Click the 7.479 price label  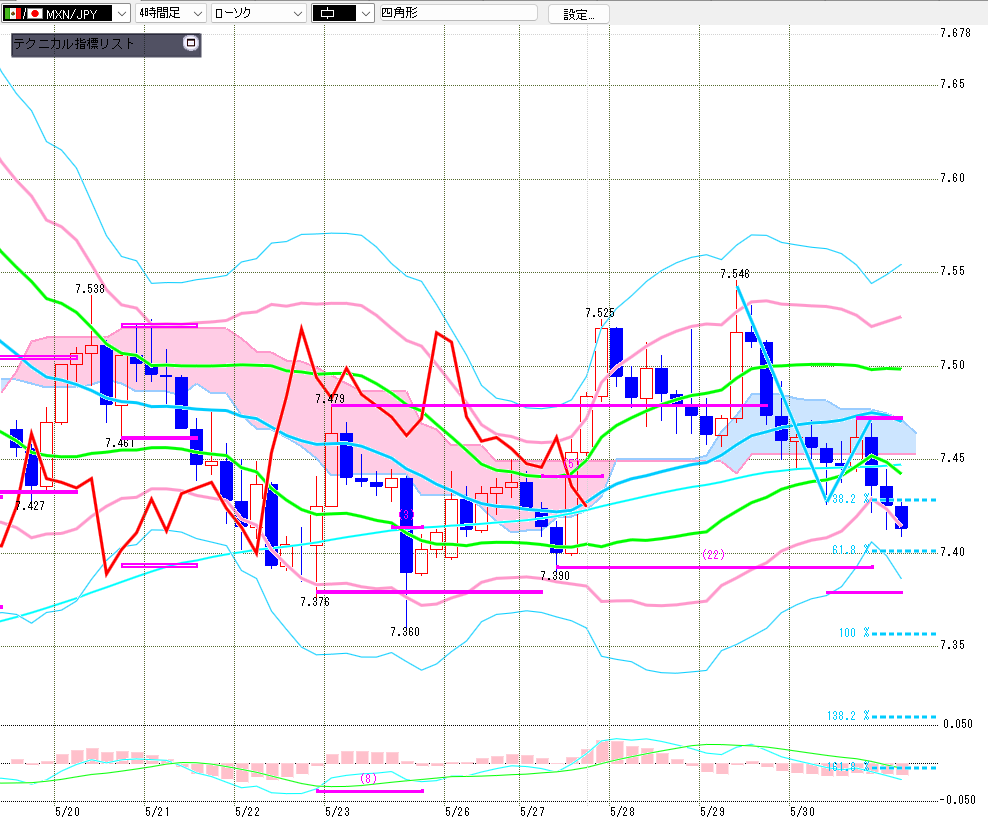click(x=330, y=399)
